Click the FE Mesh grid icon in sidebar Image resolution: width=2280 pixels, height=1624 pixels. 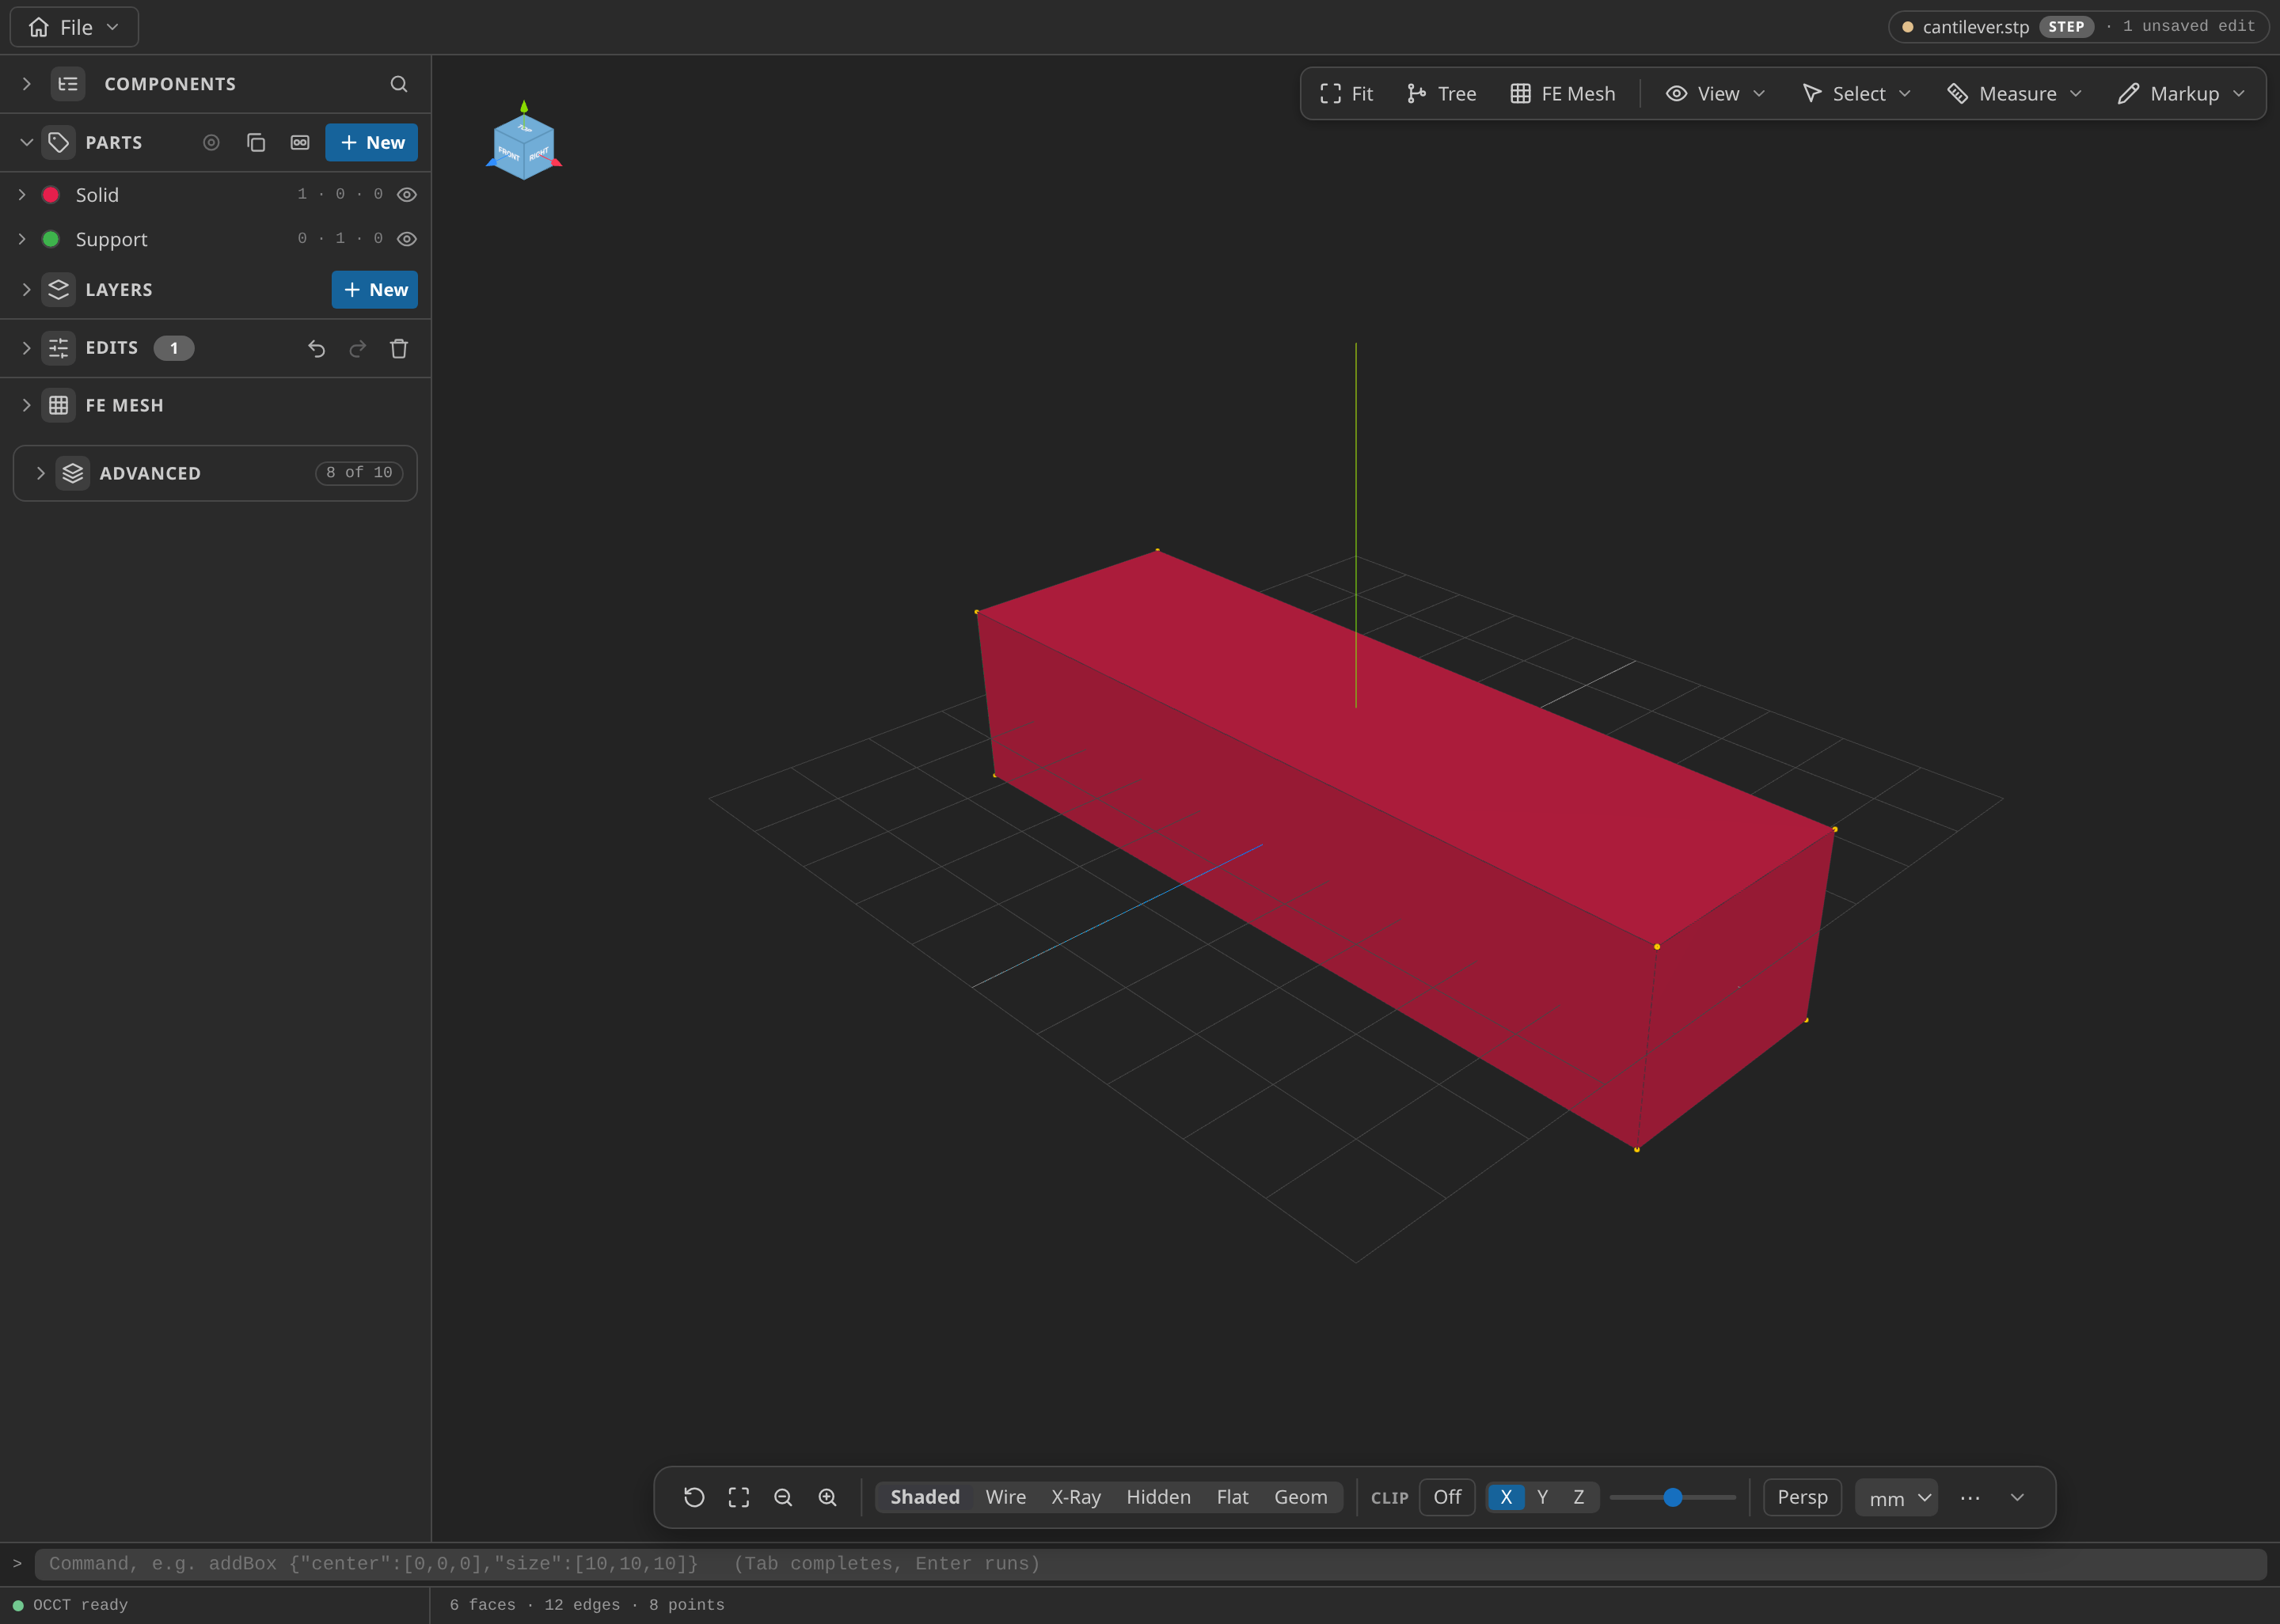[x=59, y=405]
